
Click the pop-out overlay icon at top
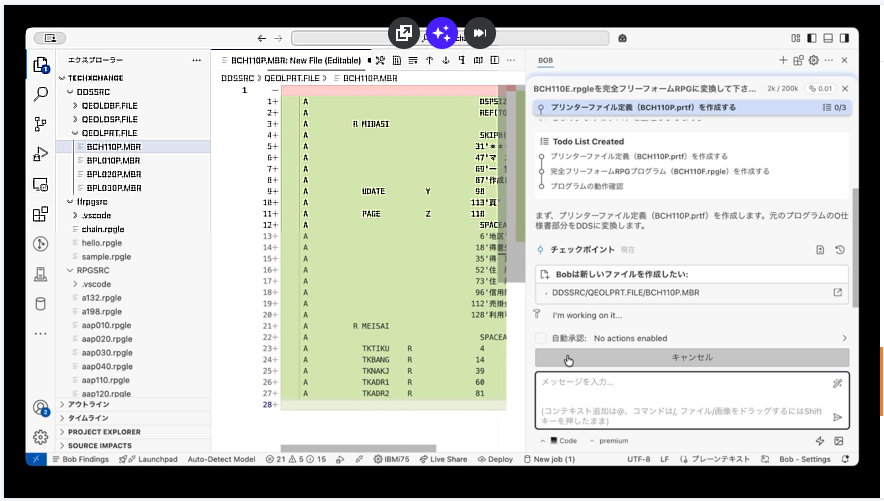click(404, 33)
